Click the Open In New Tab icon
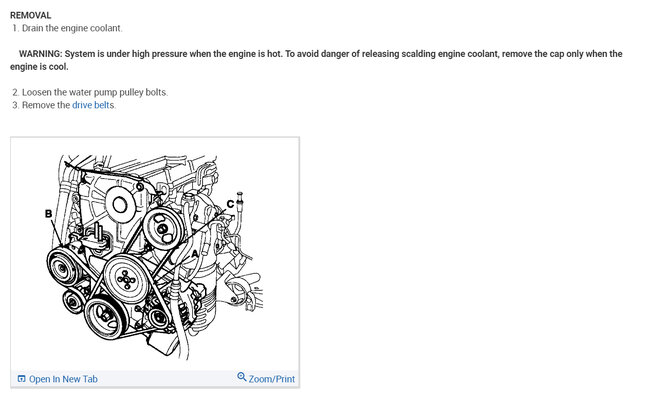Viewport: 650px width, 408px height. 22,379
